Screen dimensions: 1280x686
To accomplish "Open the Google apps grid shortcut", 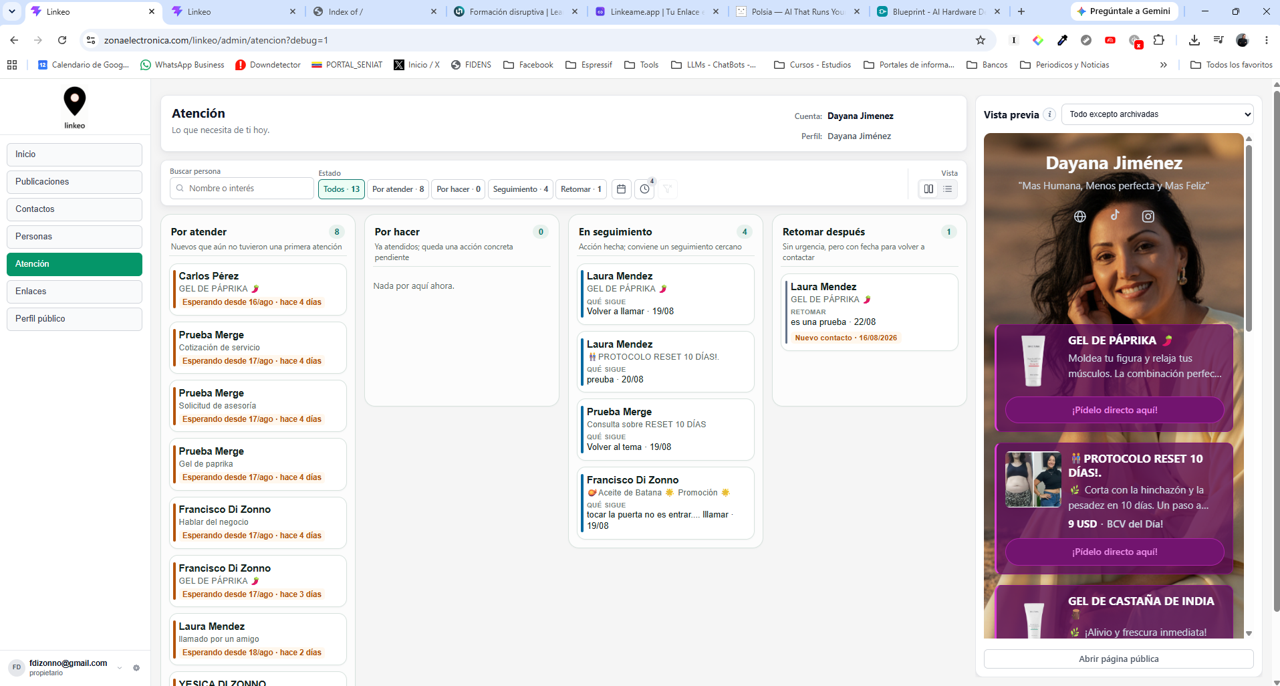I will pos(12,65).
